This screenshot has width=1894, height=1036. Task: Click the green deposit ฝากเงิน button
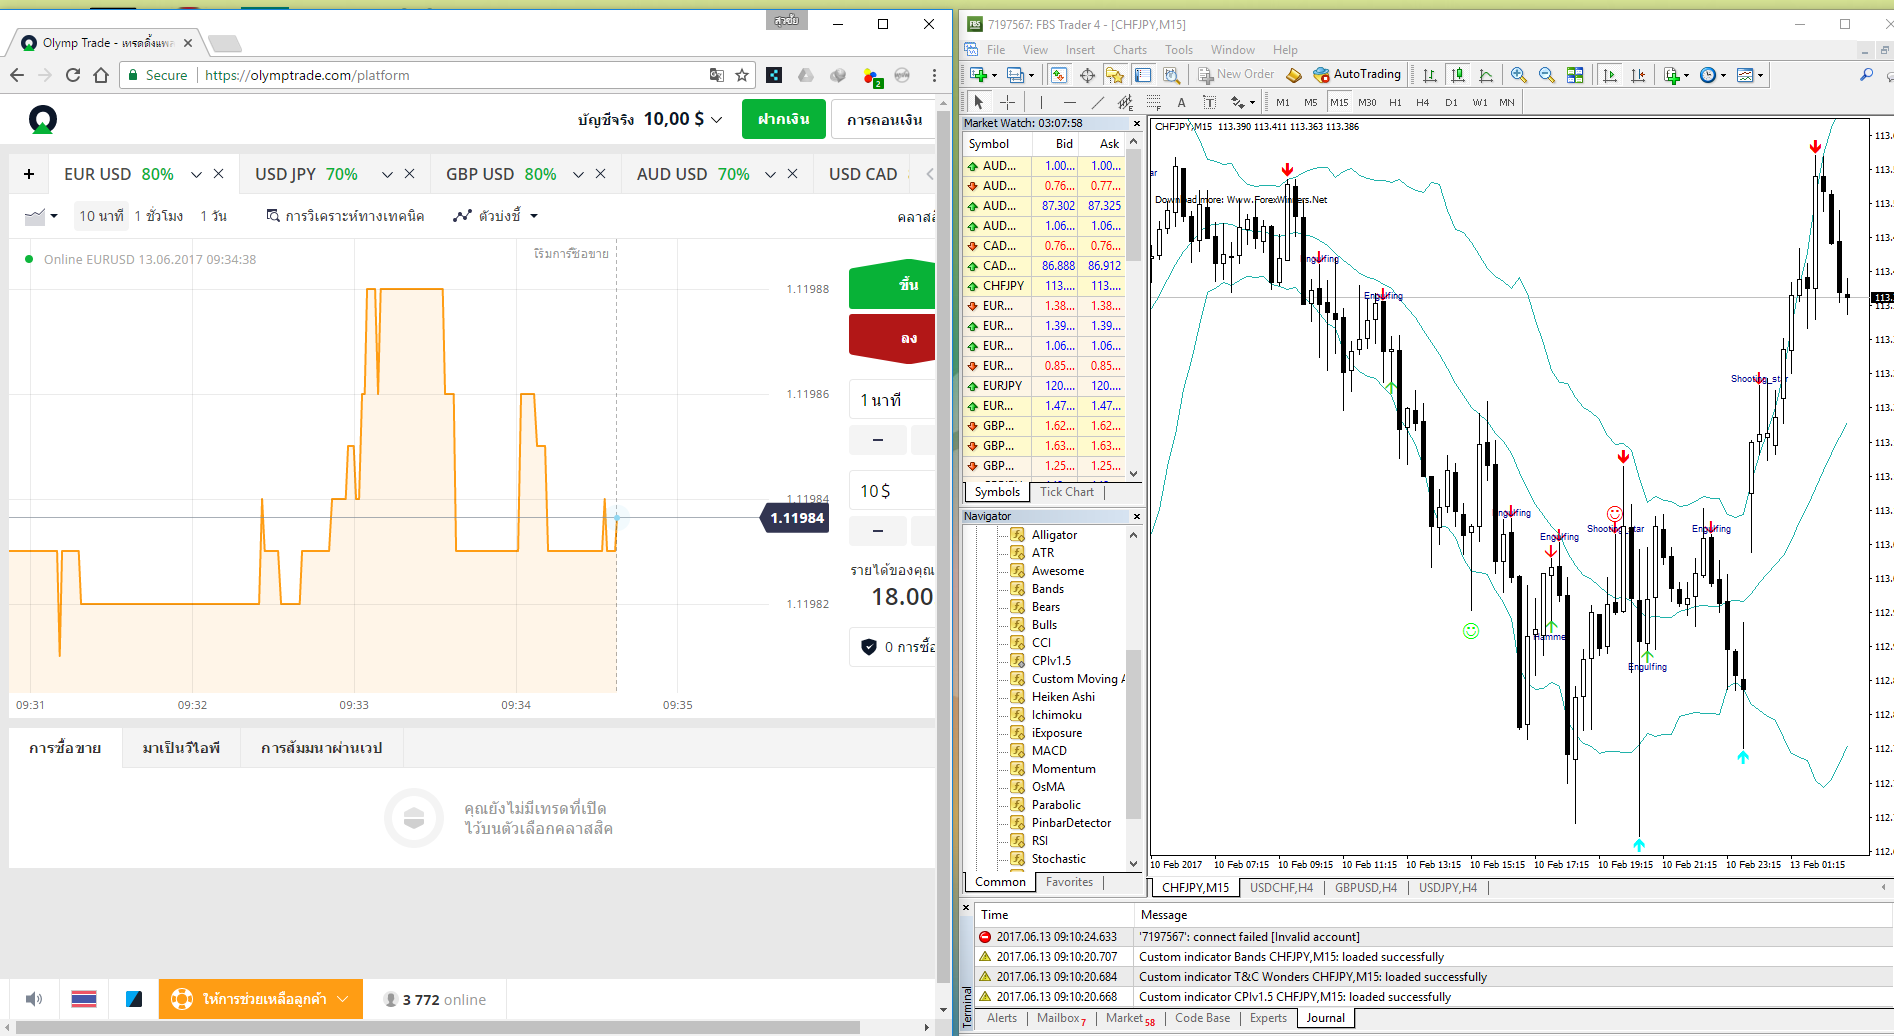pyautogui.click(x=784, y=119)
